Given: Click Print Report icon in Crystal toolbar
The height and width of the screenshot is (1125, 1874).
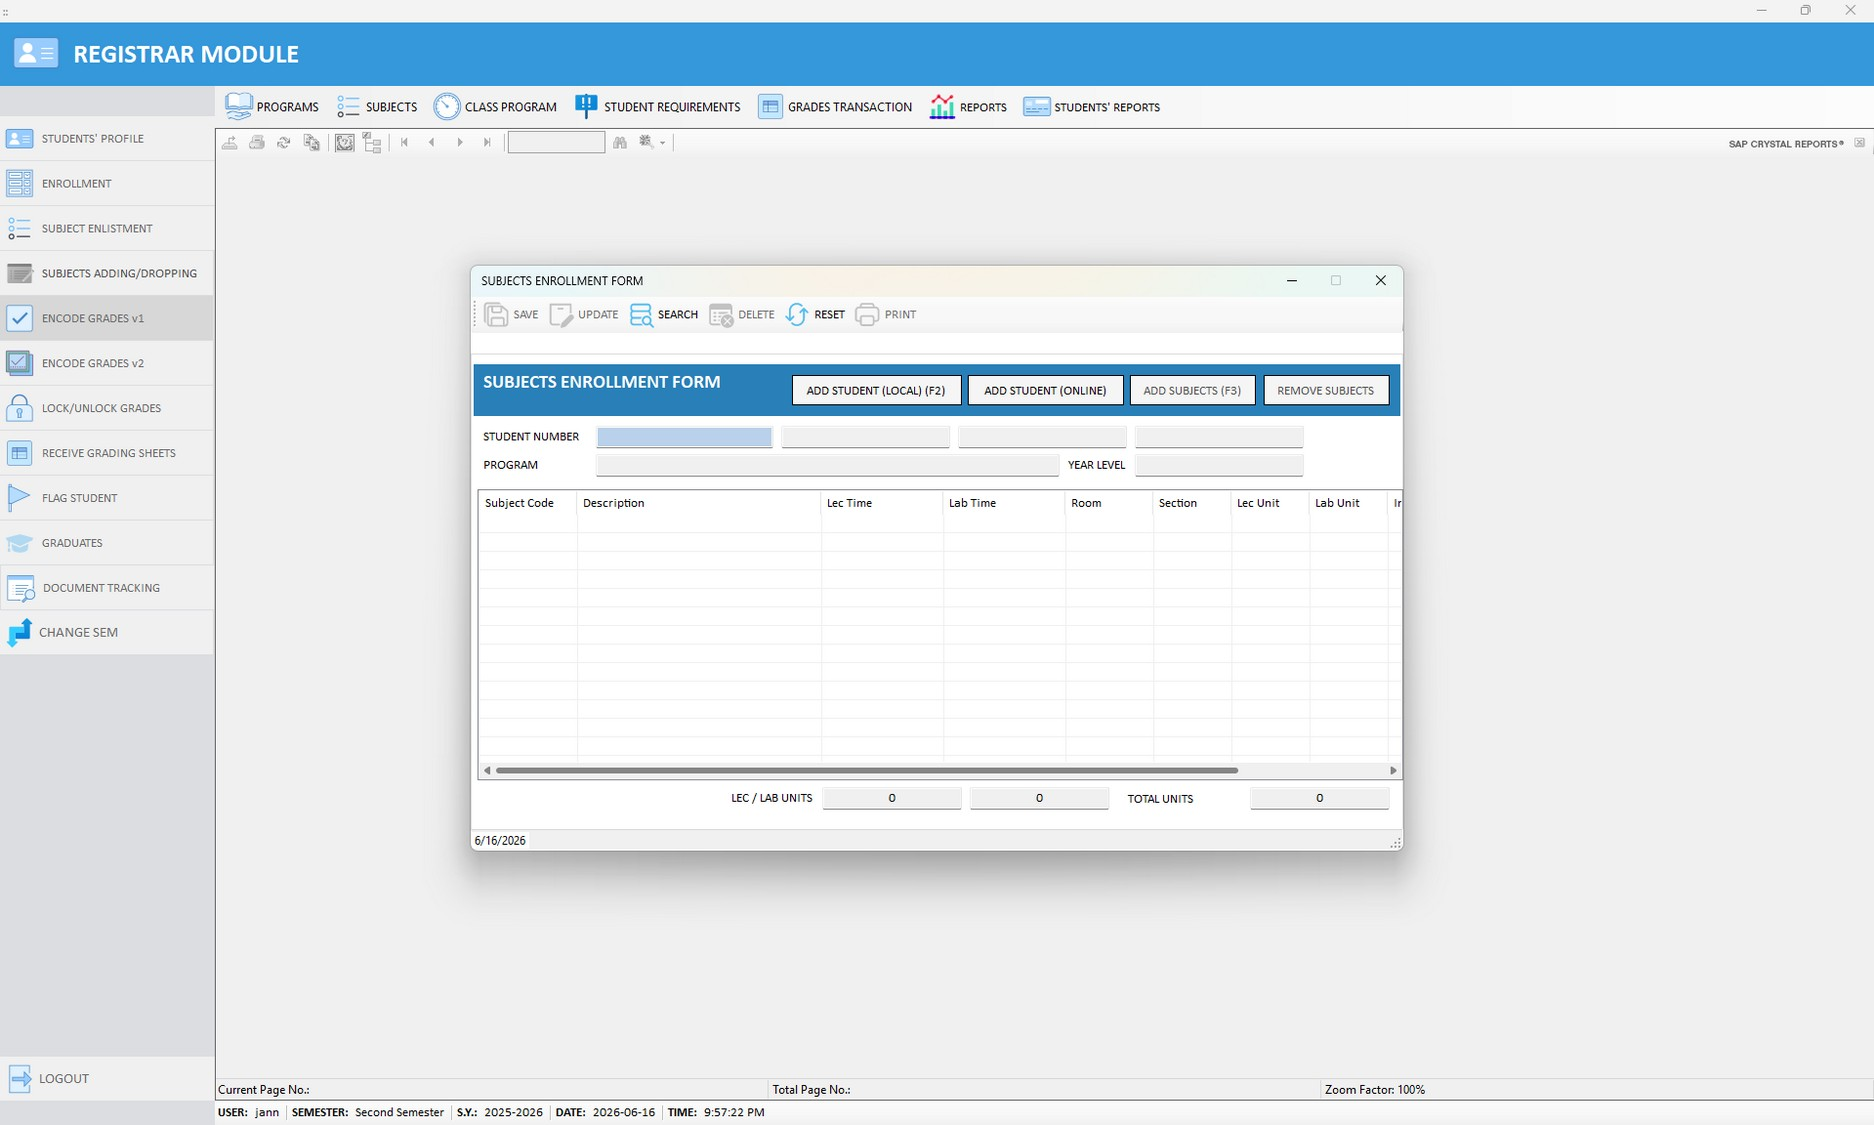Looking at the screenshot, I should click(257, 142).
